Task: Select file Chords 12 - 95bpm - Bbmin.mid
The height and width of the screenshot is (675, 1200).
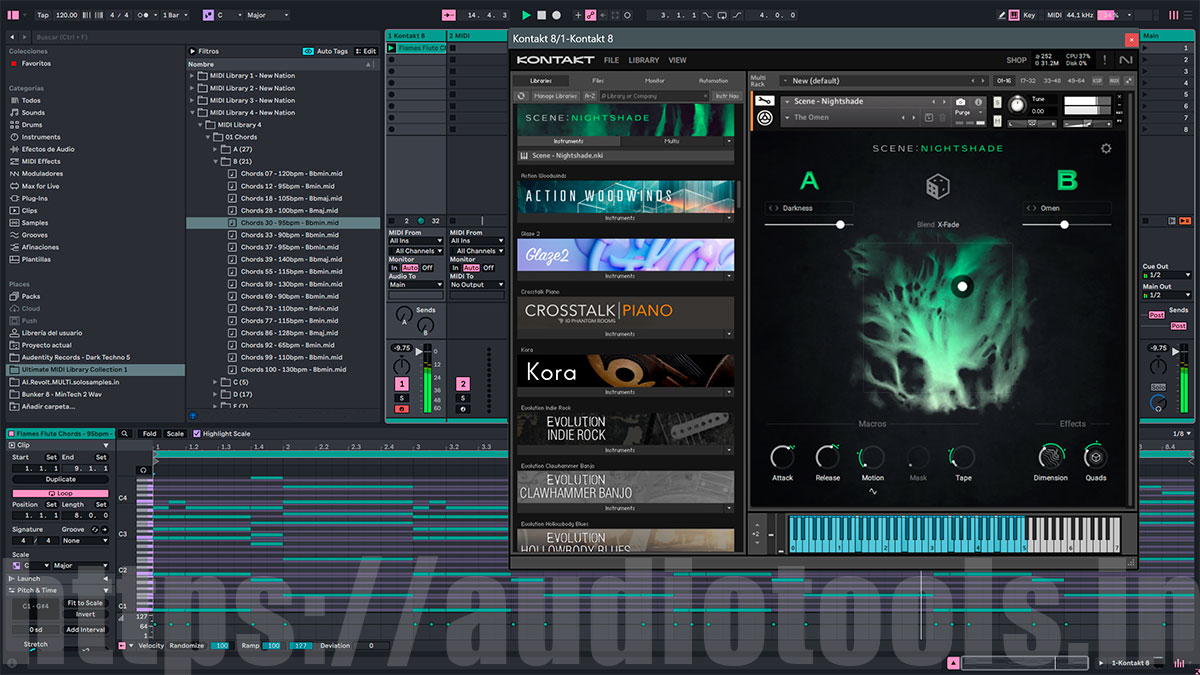Action: [288, 186]
